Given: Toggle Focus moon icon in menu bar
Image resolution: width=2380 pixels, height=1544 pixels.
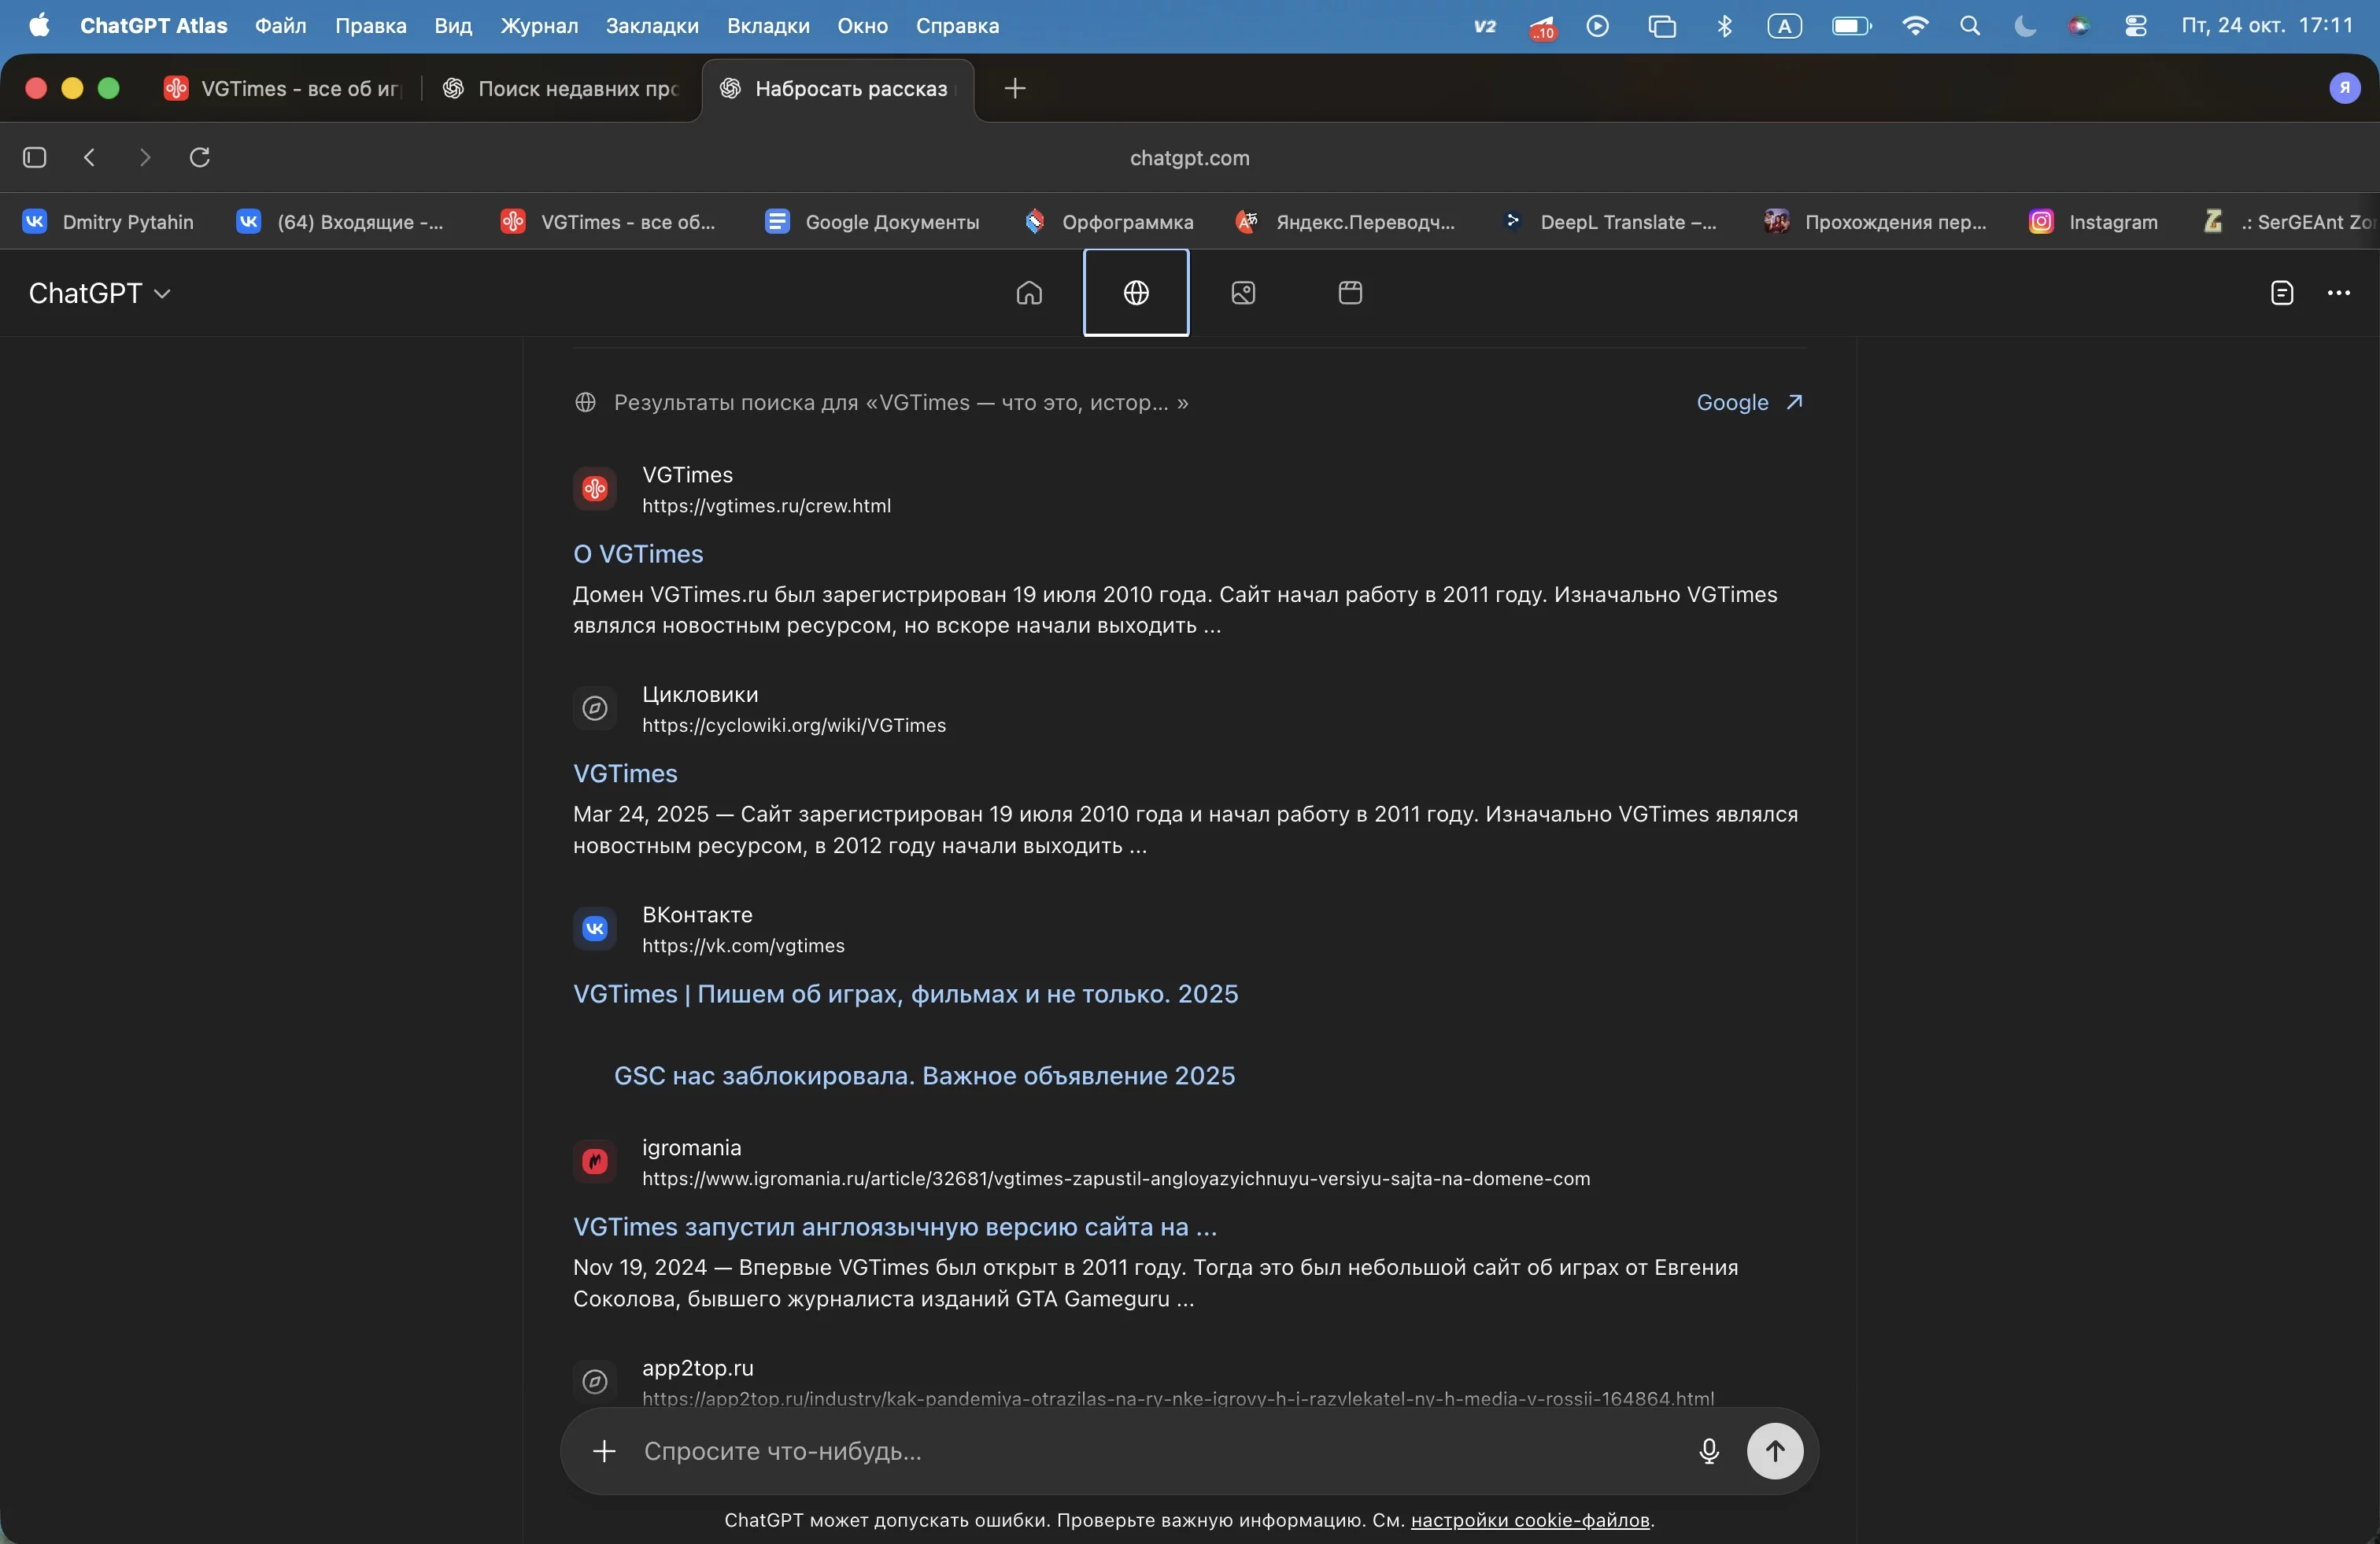Looking at the screenshot, I should pos(2024,26).
